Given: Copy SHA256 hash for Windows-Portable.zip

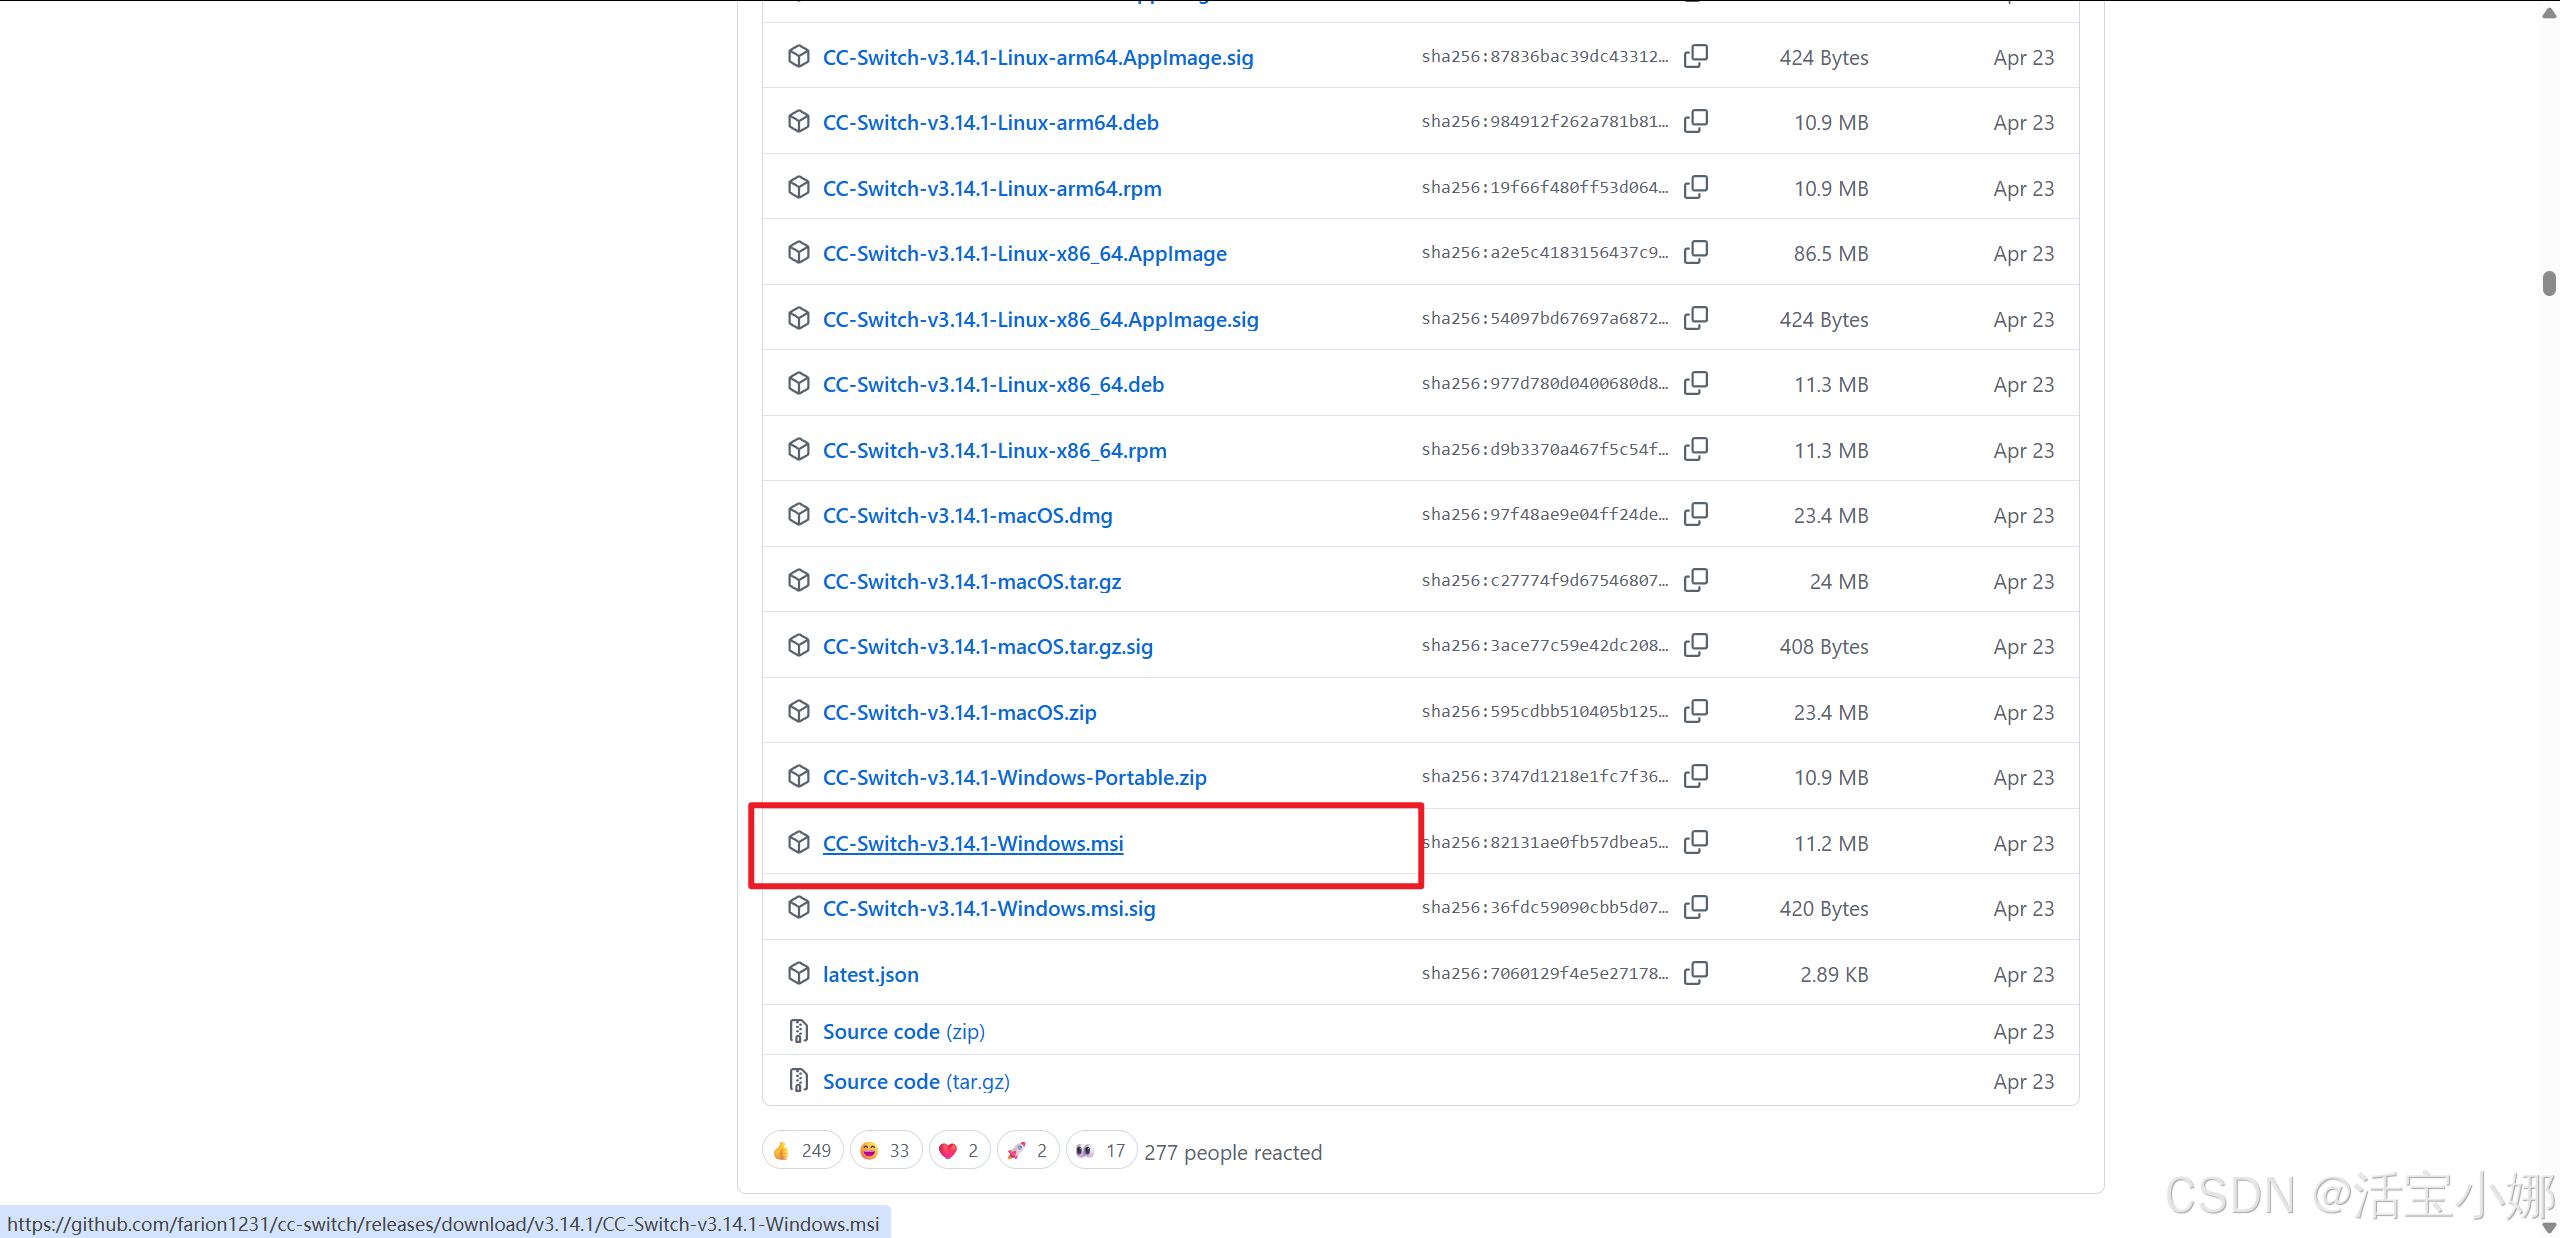Looking at the screenshot, I should point(1696,776).
